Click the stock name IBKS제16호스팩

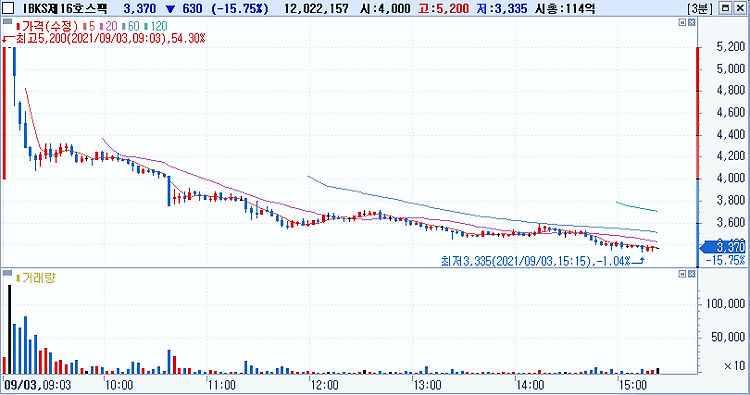pyautogui.click(x=66, y=9)
